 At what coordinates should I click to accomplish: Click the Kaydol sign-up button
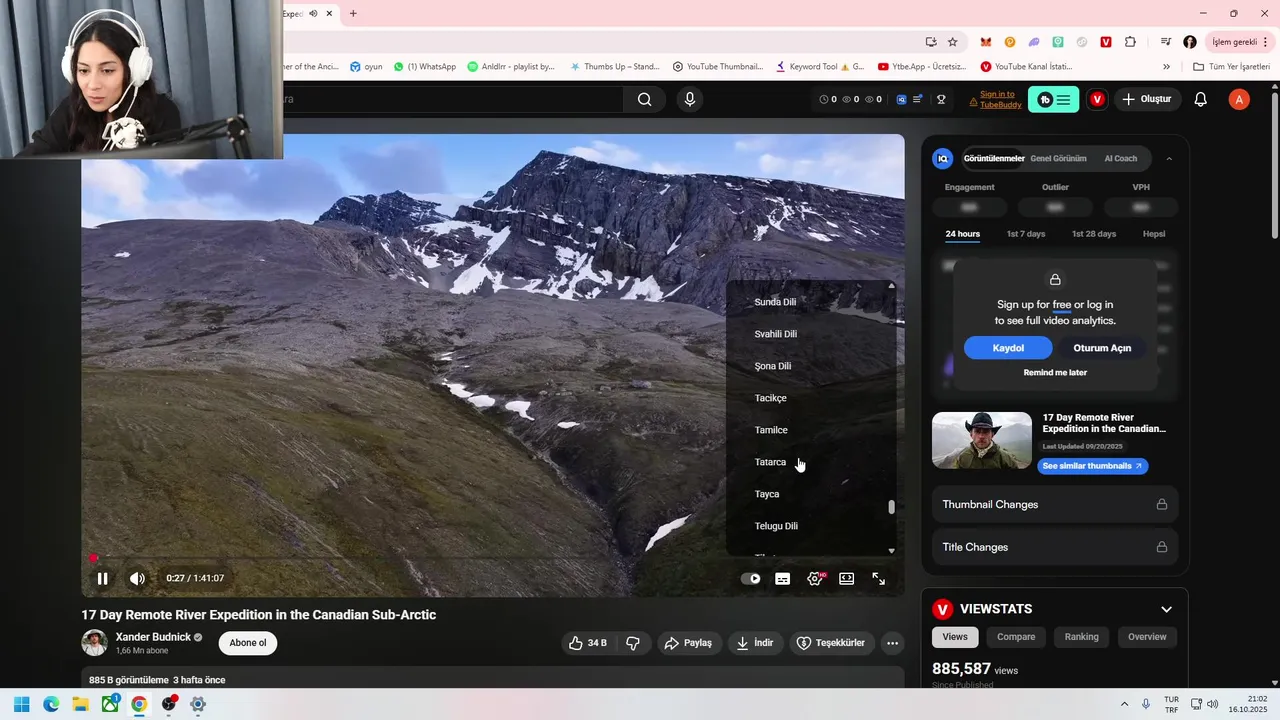pos(1008,348)
